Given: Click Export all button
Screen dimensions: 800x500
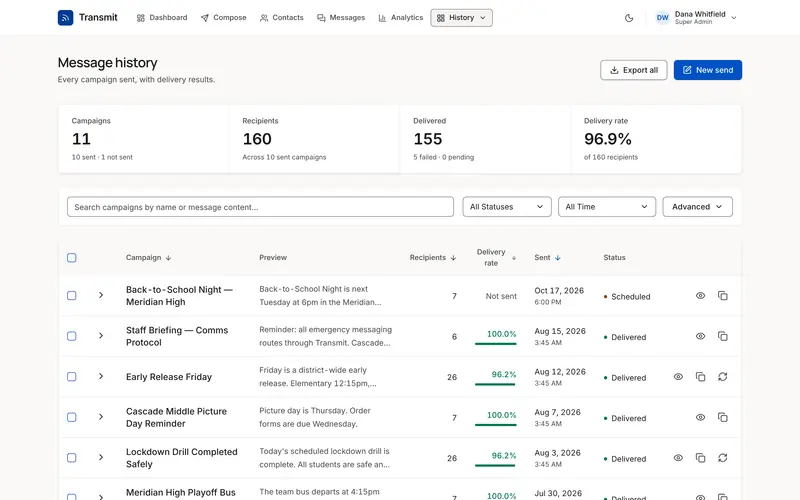Looking at the screenshot, I should pyautogui.click(x=634, y=70).
